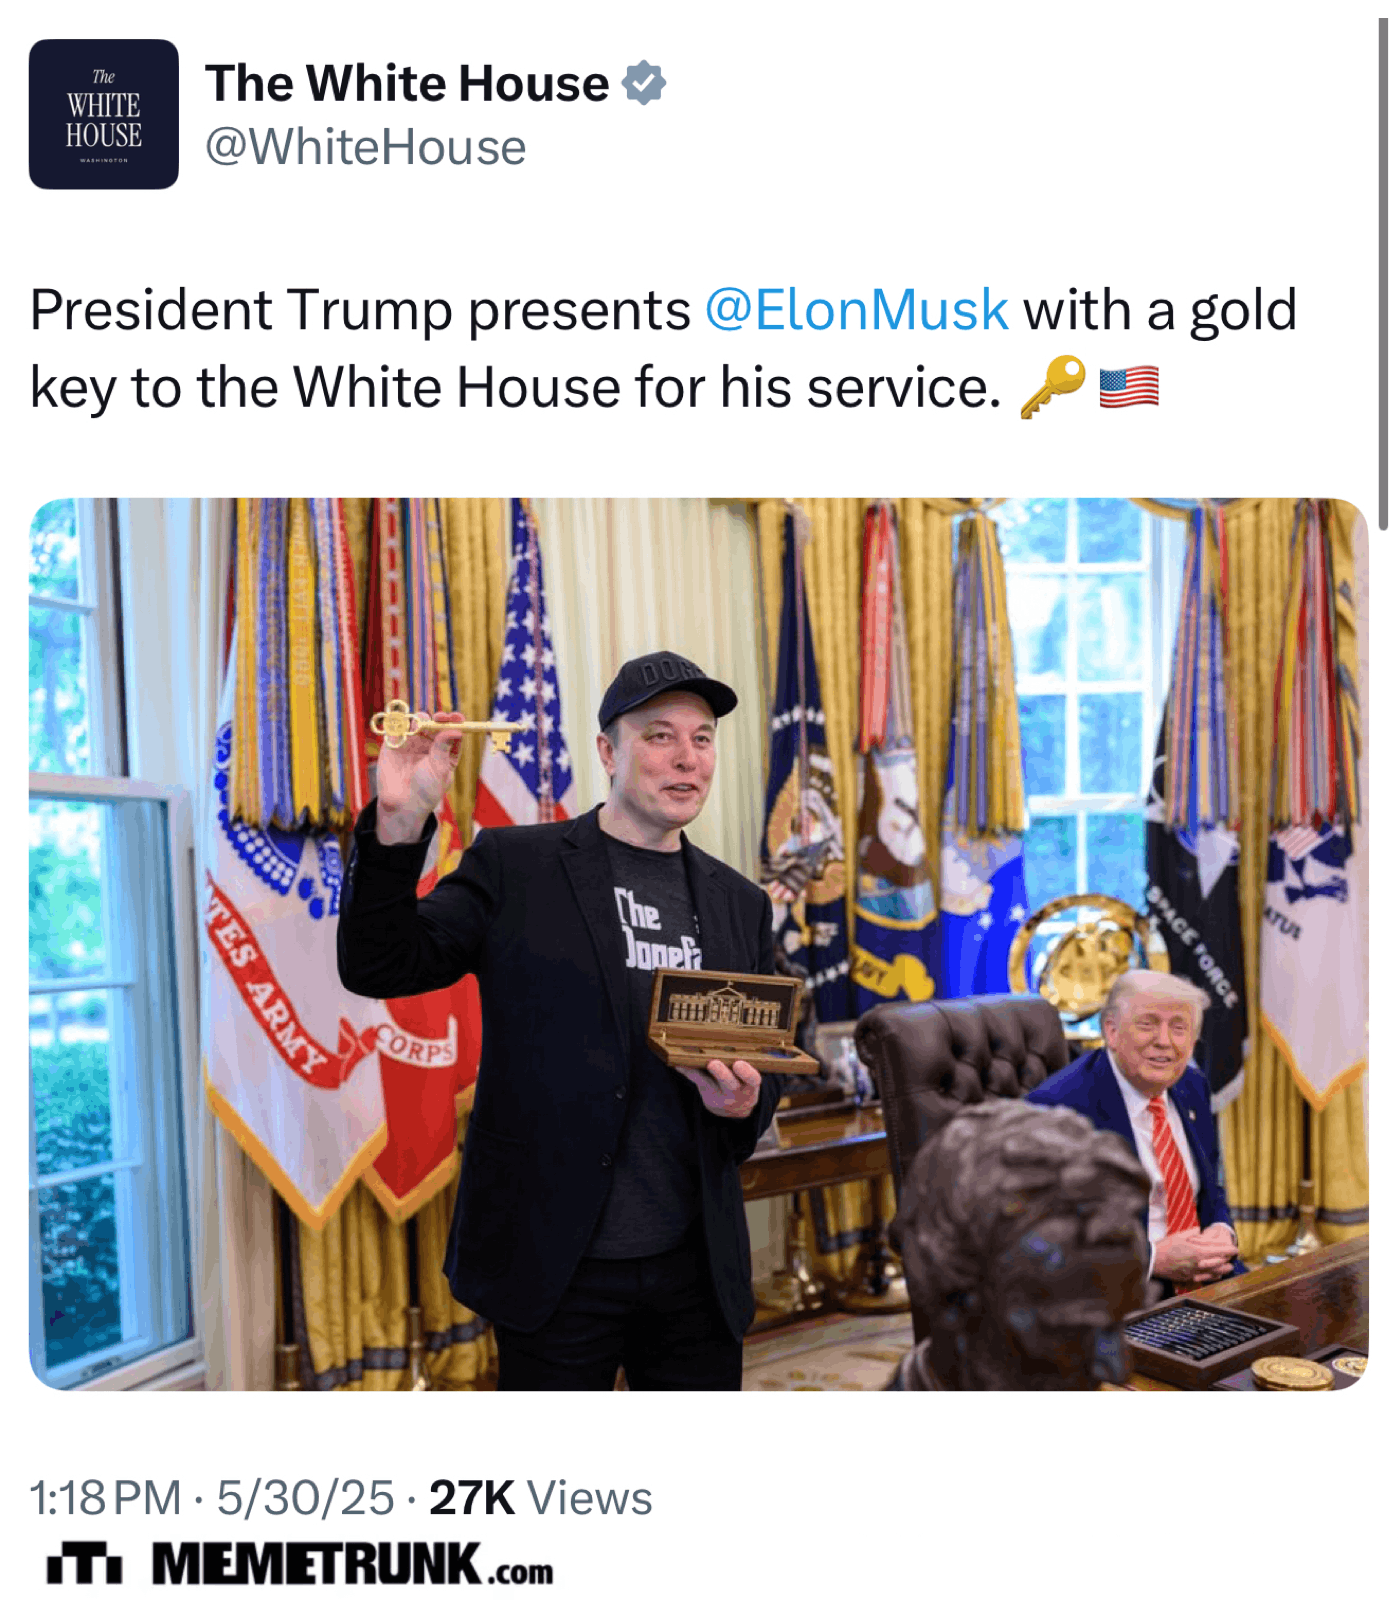Click the 1:18 PM timestamp
The width and height of the screenshot is (1398, 1600).
coord(106,1498)
